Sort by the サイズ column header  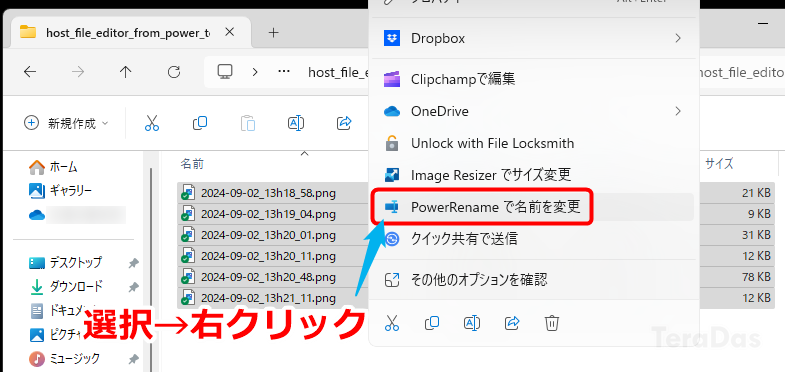719,163
